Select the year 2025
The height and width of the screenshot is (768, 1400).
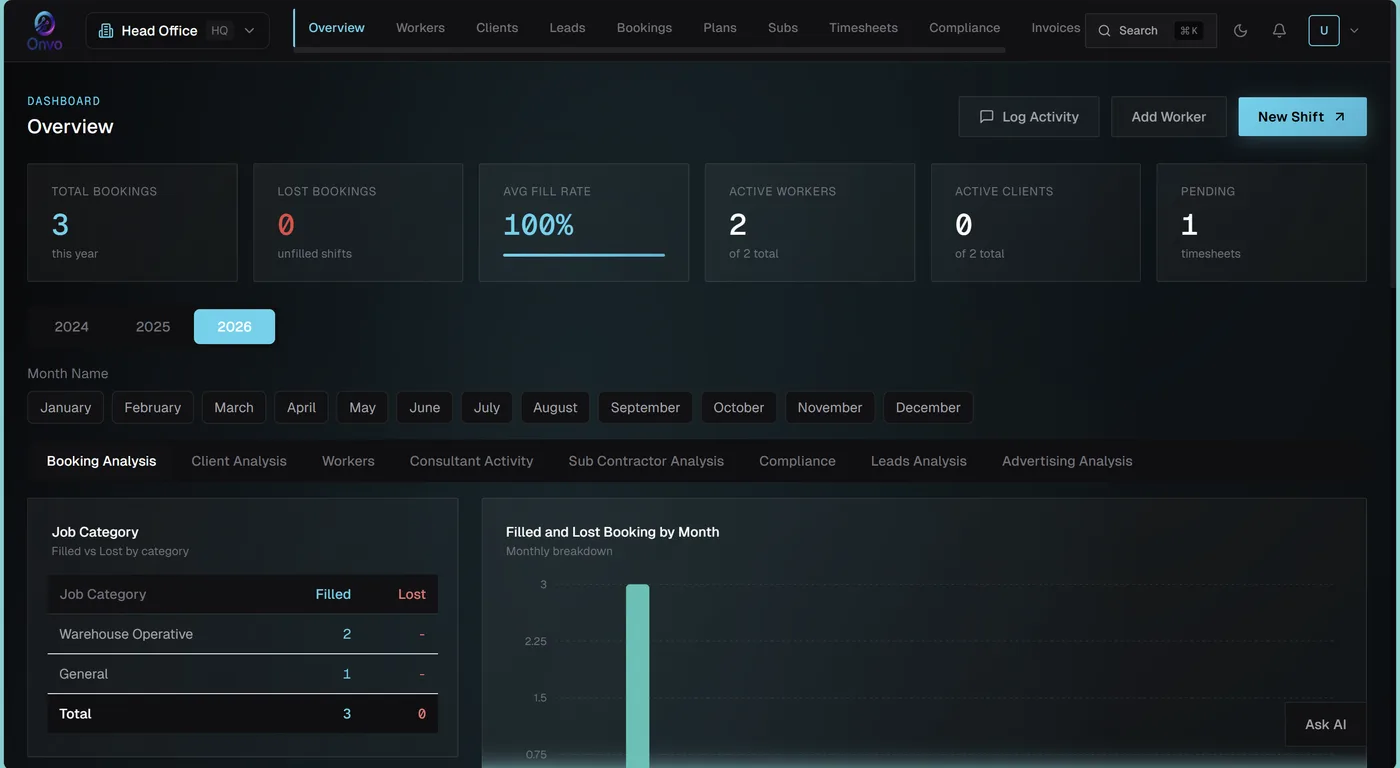153,327
